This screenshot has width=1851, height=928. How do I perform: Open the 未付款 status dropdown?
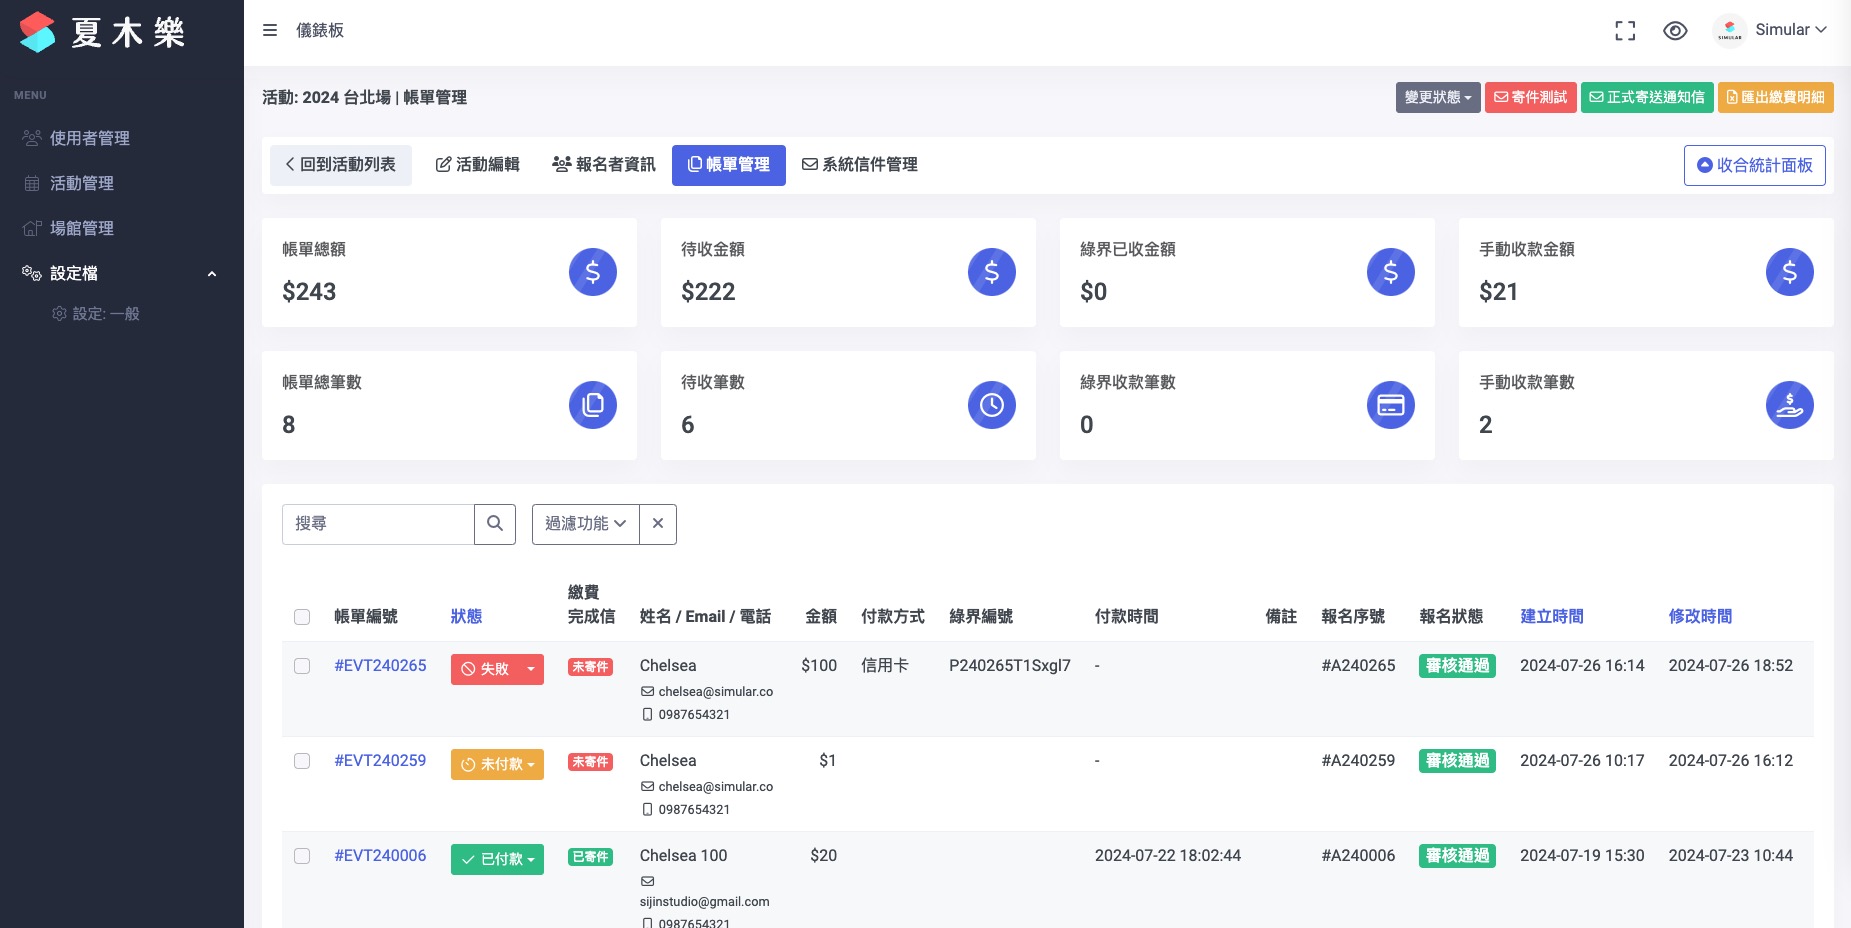(497, 764)
